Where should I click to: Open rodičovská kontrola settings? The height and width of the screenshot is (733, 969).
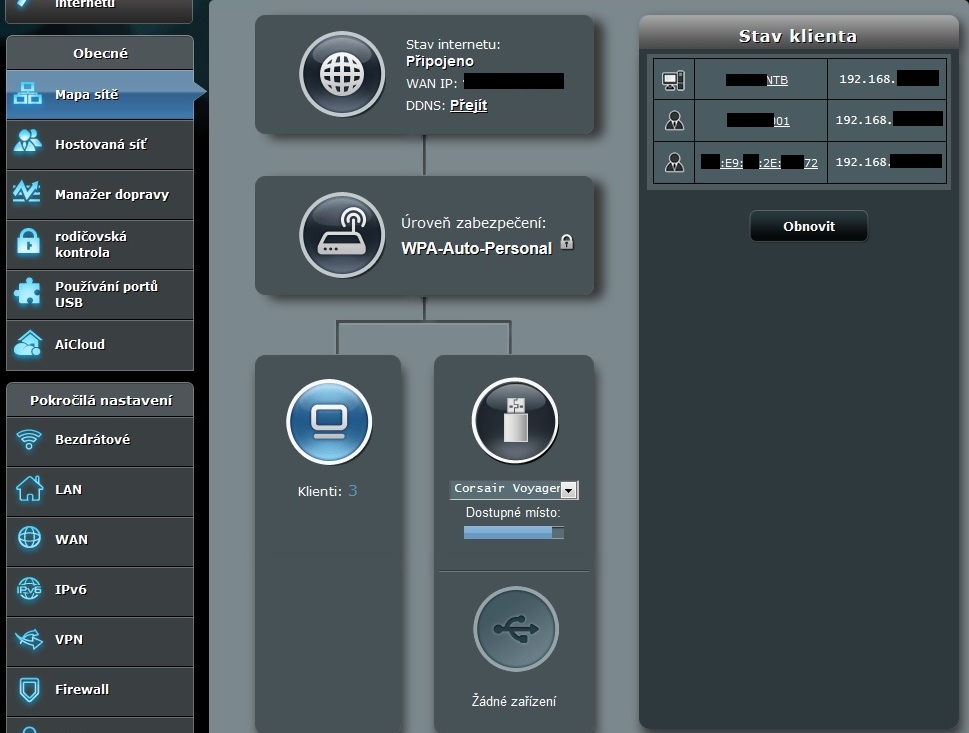[x=90, y=245]
